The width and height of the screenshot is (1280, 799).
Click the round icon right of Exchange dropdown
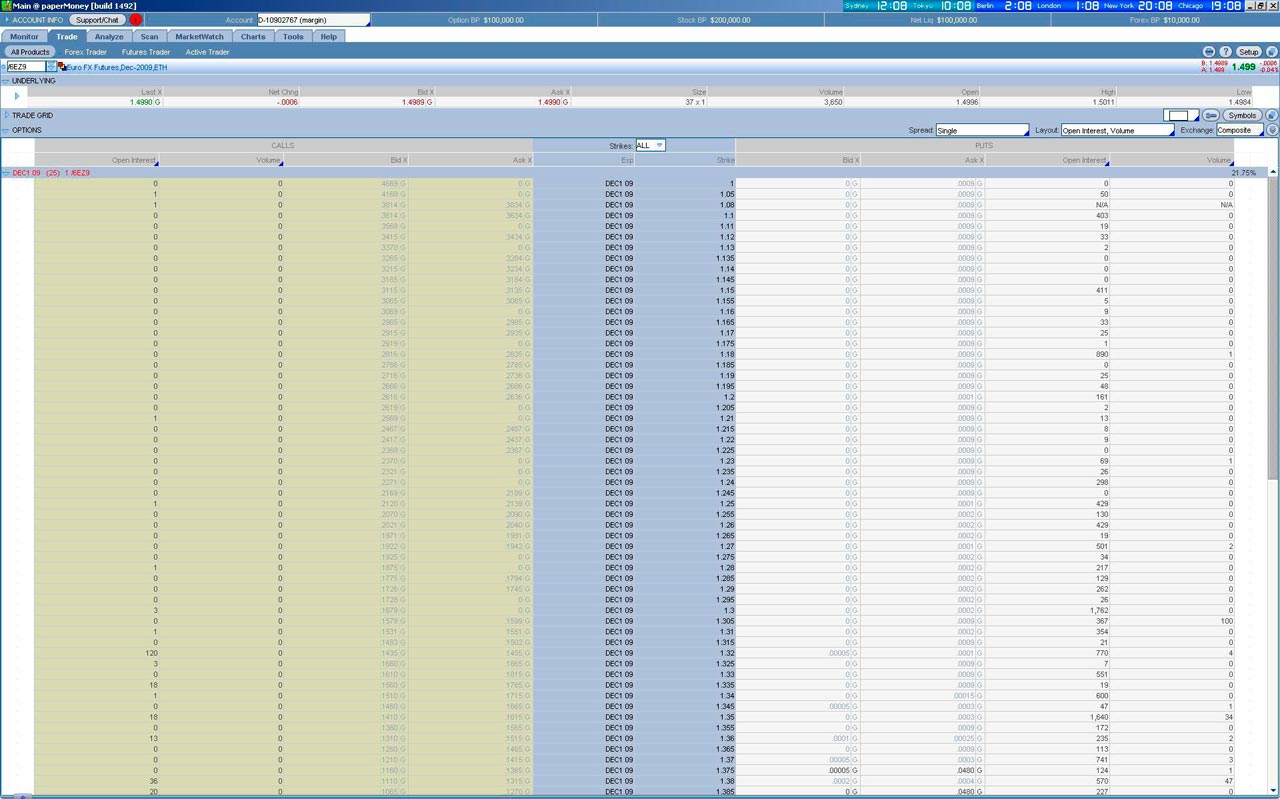tap(1272, 130)
